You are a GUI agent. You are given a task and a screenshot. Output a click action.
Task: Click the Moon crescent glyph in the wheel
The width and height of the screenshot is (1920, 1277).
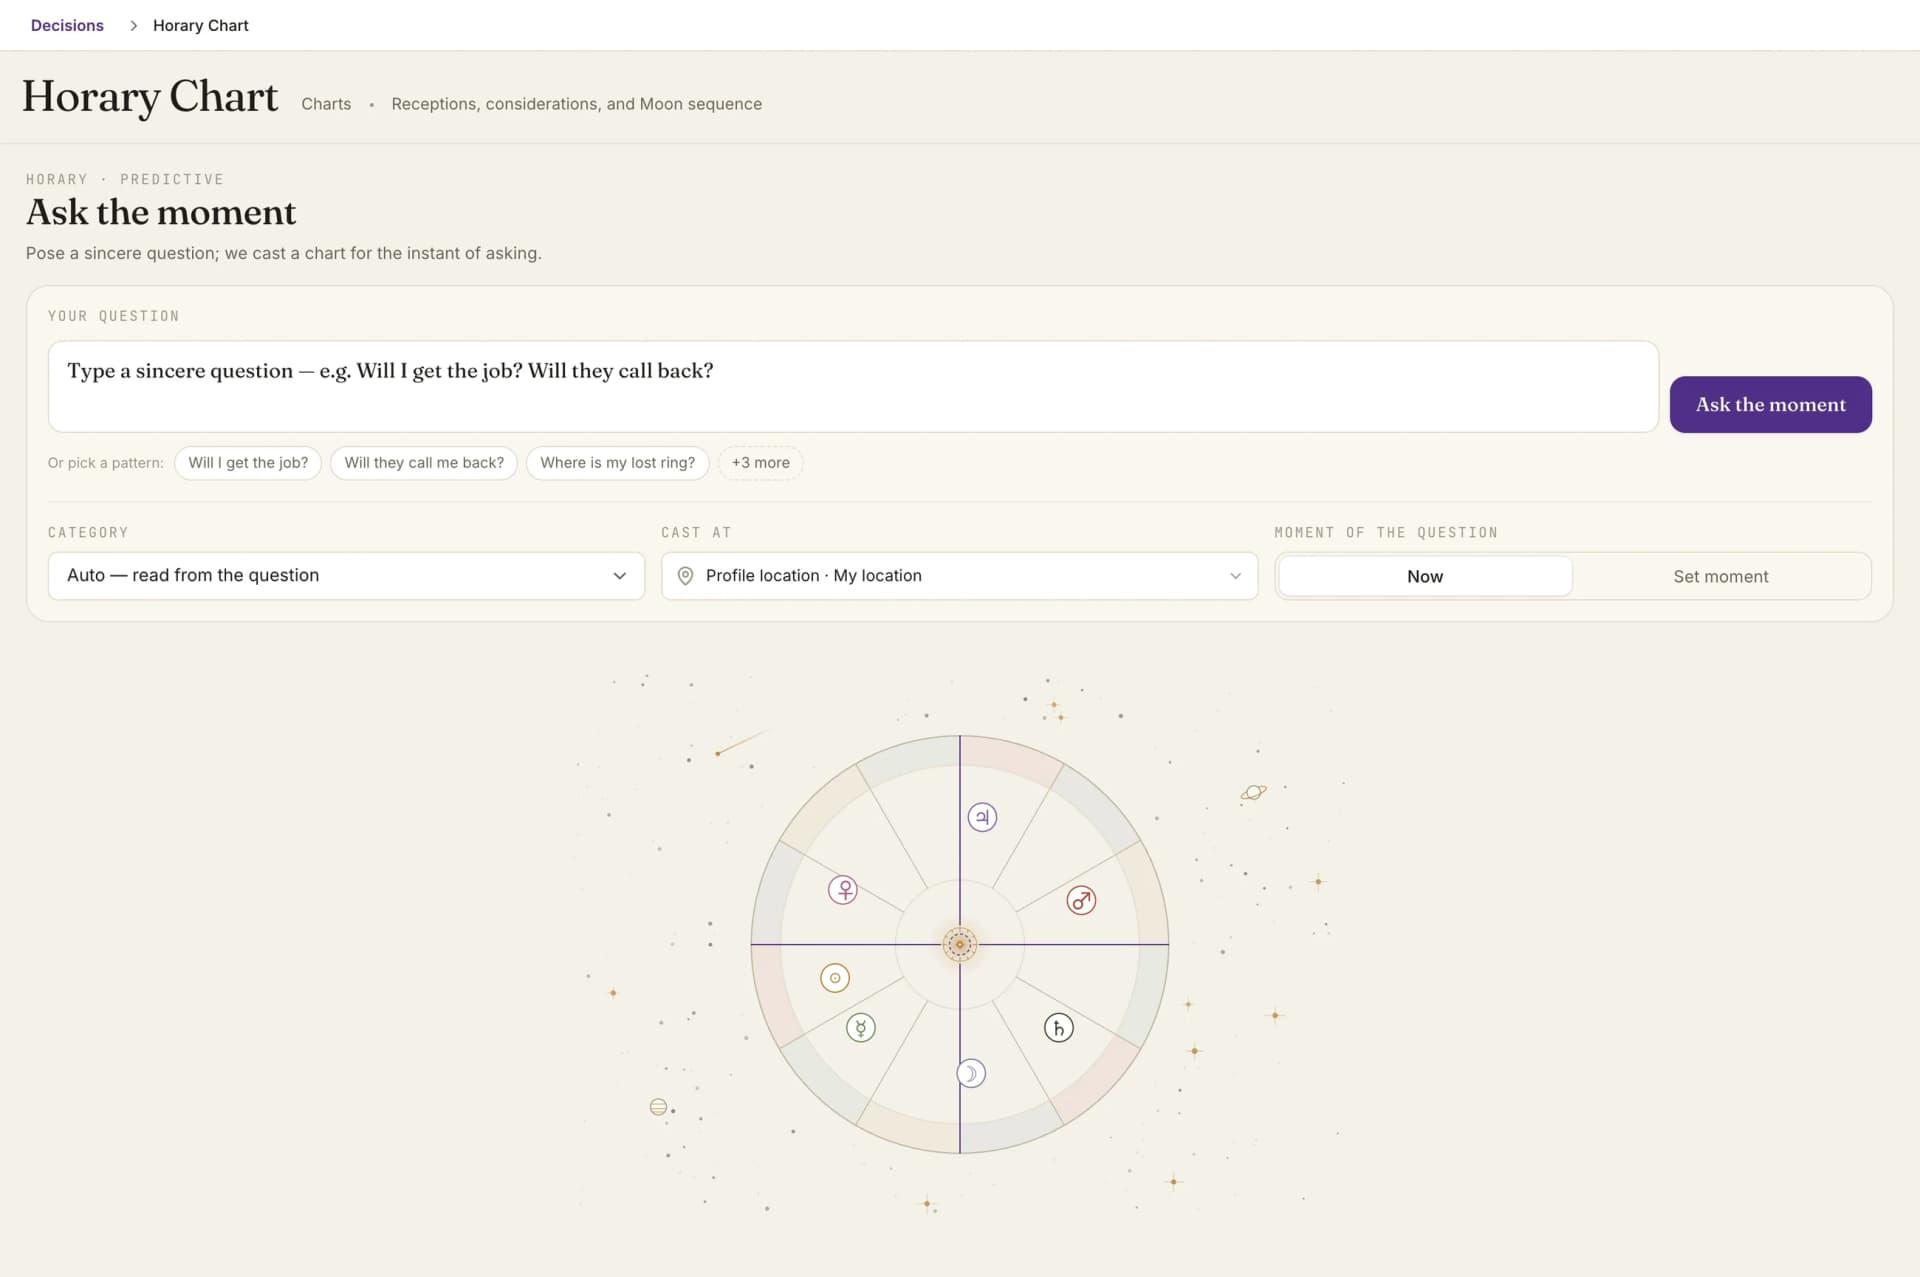tap(971, 1073)
